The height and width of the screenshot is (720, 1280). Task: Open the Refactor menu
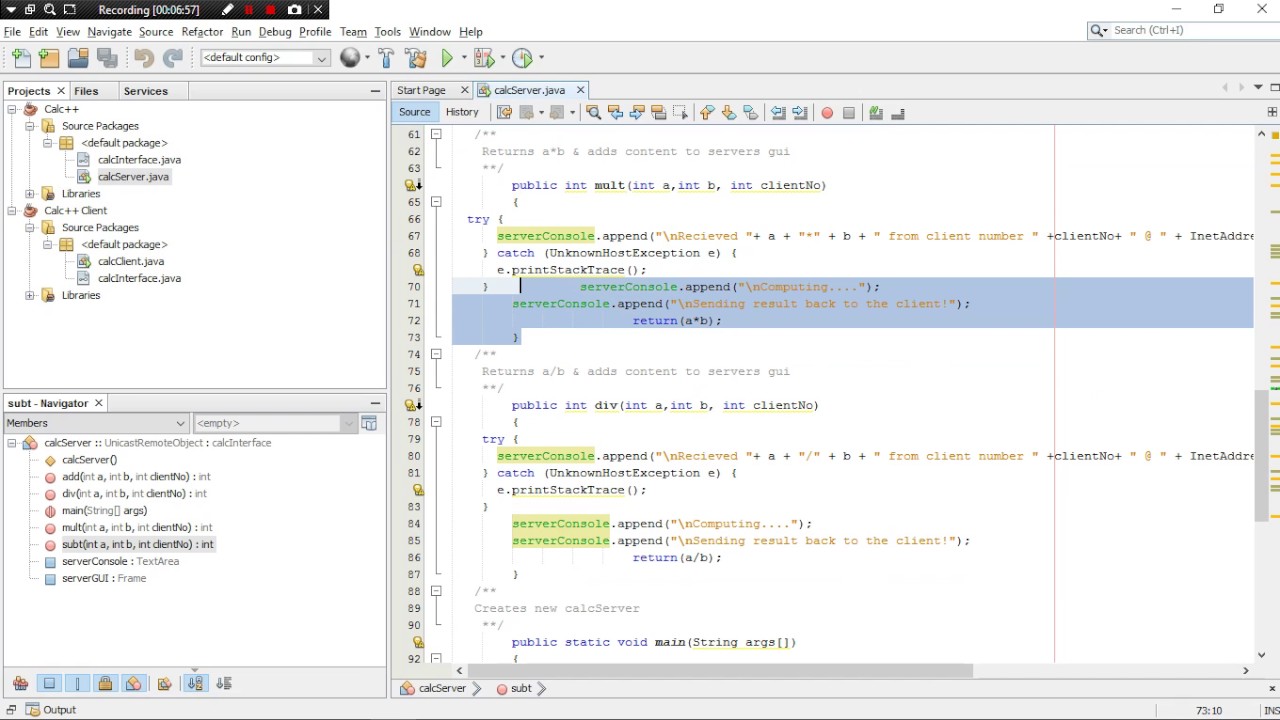202,32
